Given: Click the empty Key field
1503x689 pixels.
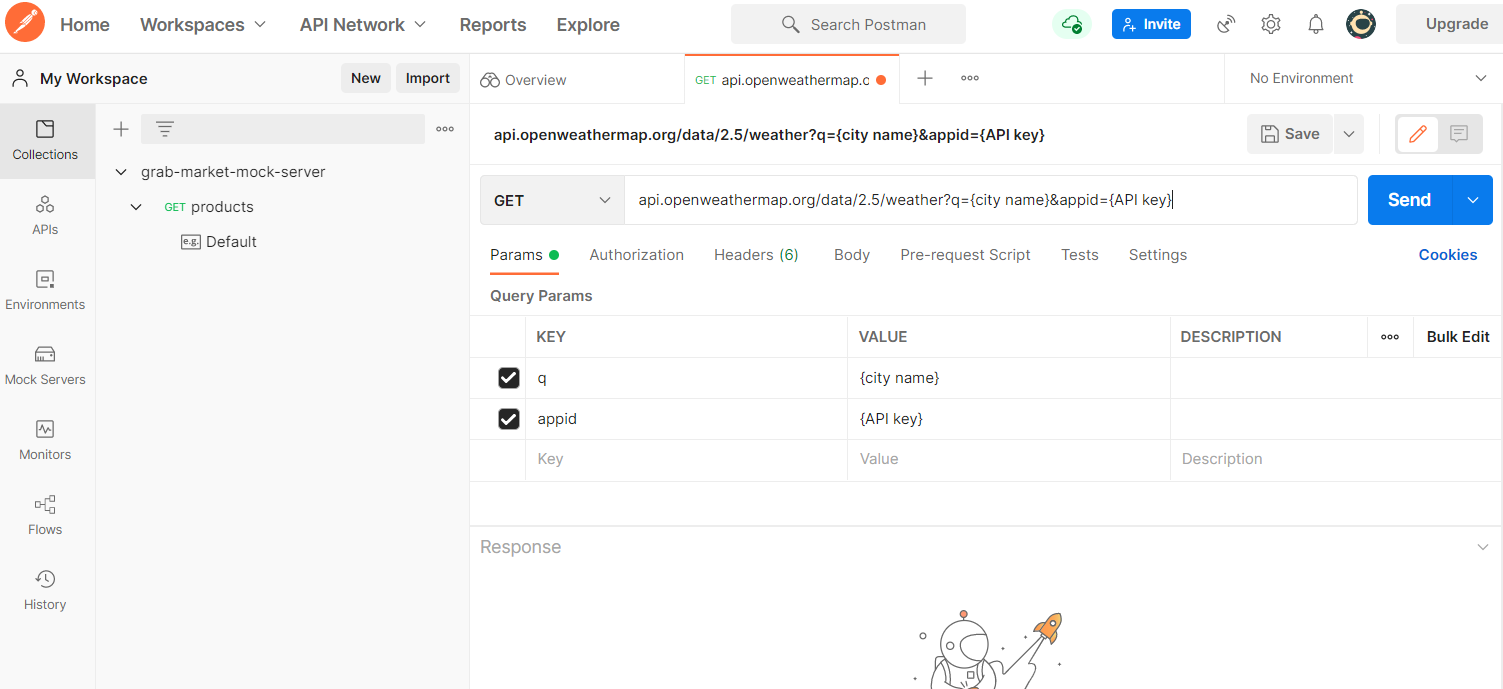Looking at the screenshot, I should (x=686, y=459).
